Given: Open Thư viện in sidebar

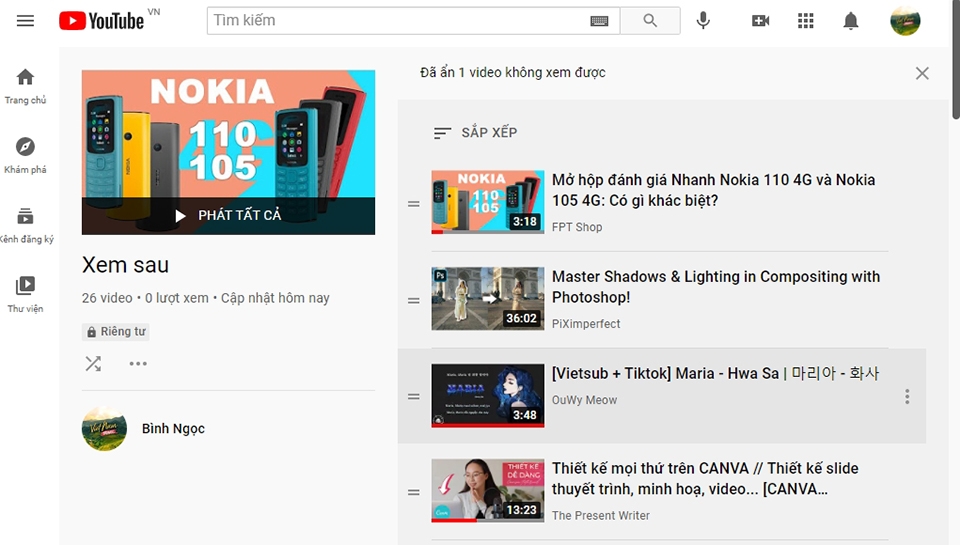Looking at the screenshot, I should (x=25, y=295).
